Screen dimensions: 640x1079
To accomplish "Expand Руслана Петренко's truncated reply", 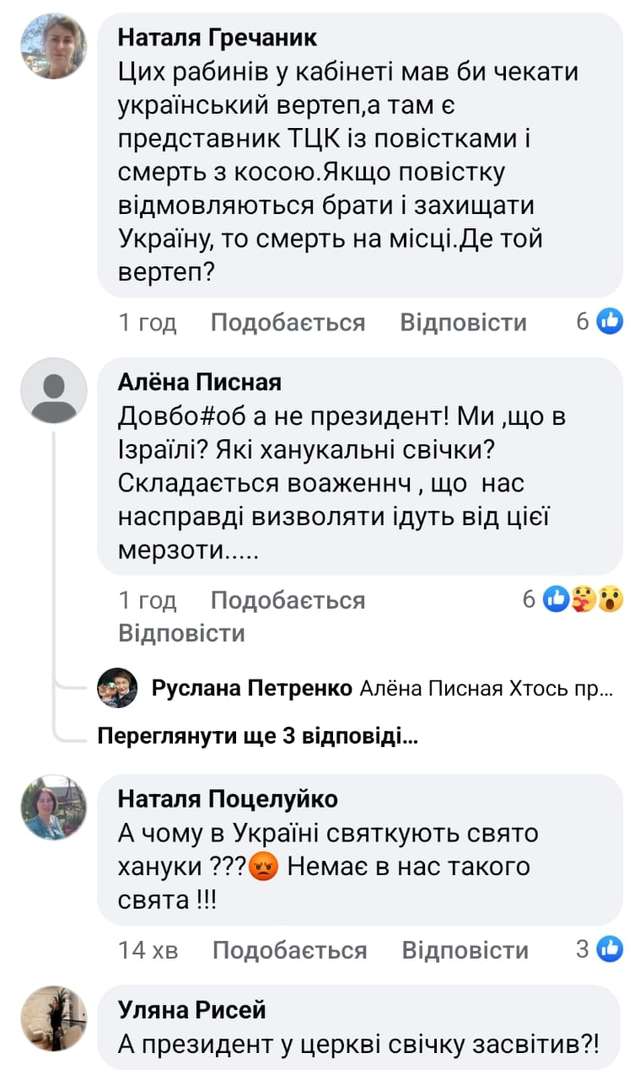I will pos(380,688).
